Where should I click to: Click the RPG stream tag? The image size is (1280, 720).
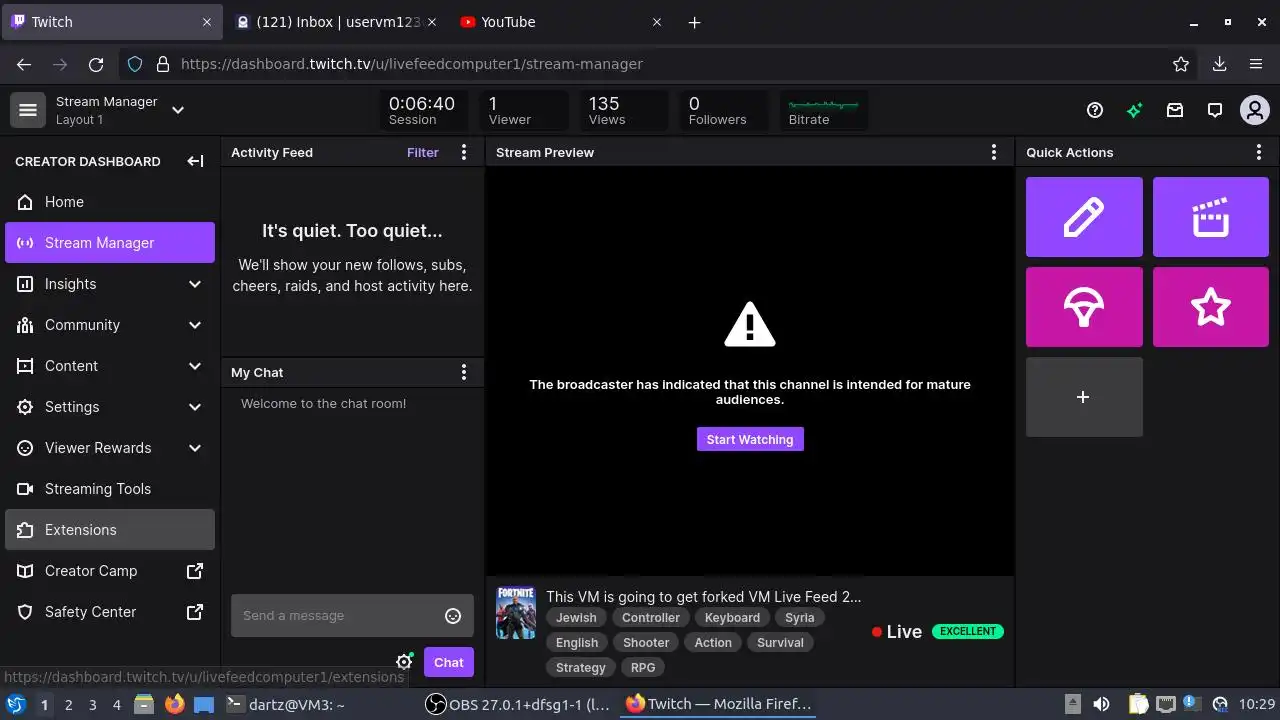point(643,668)
